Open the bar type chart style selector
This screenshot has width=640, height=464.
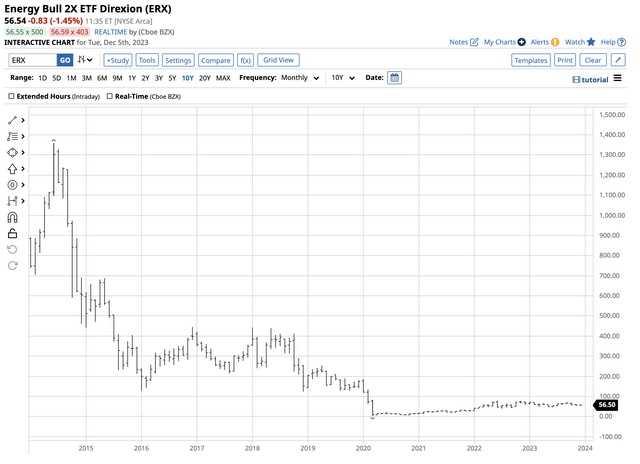[x=85, y=60]
